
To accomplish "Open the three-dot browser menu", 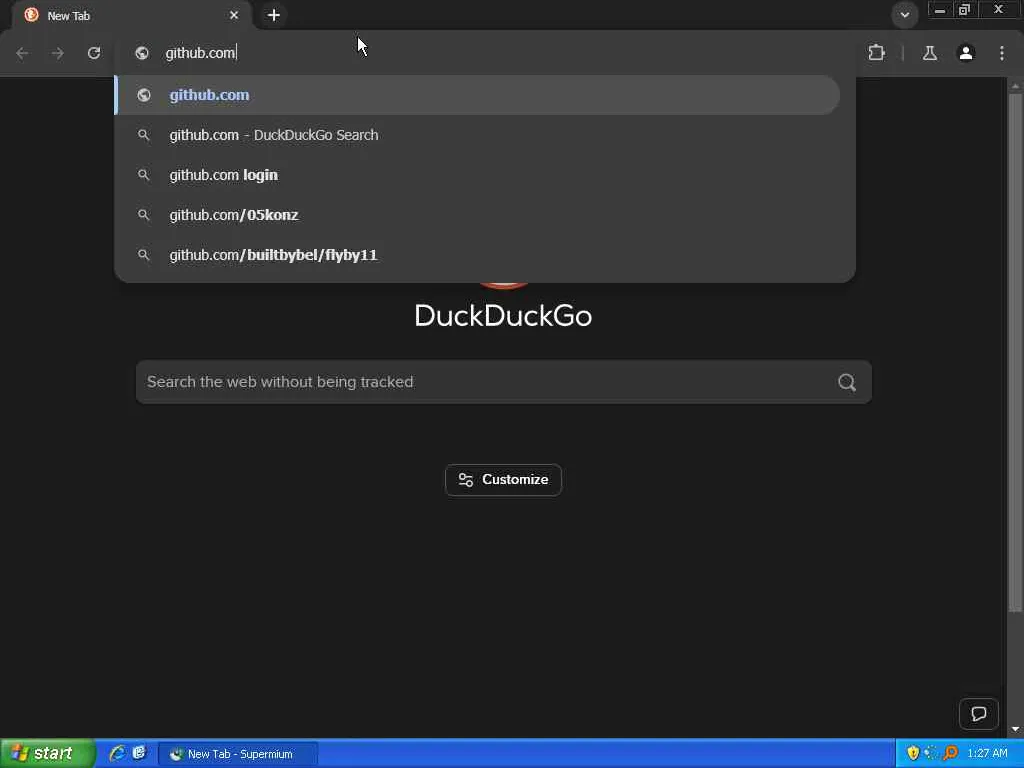I will point(1002,53).
